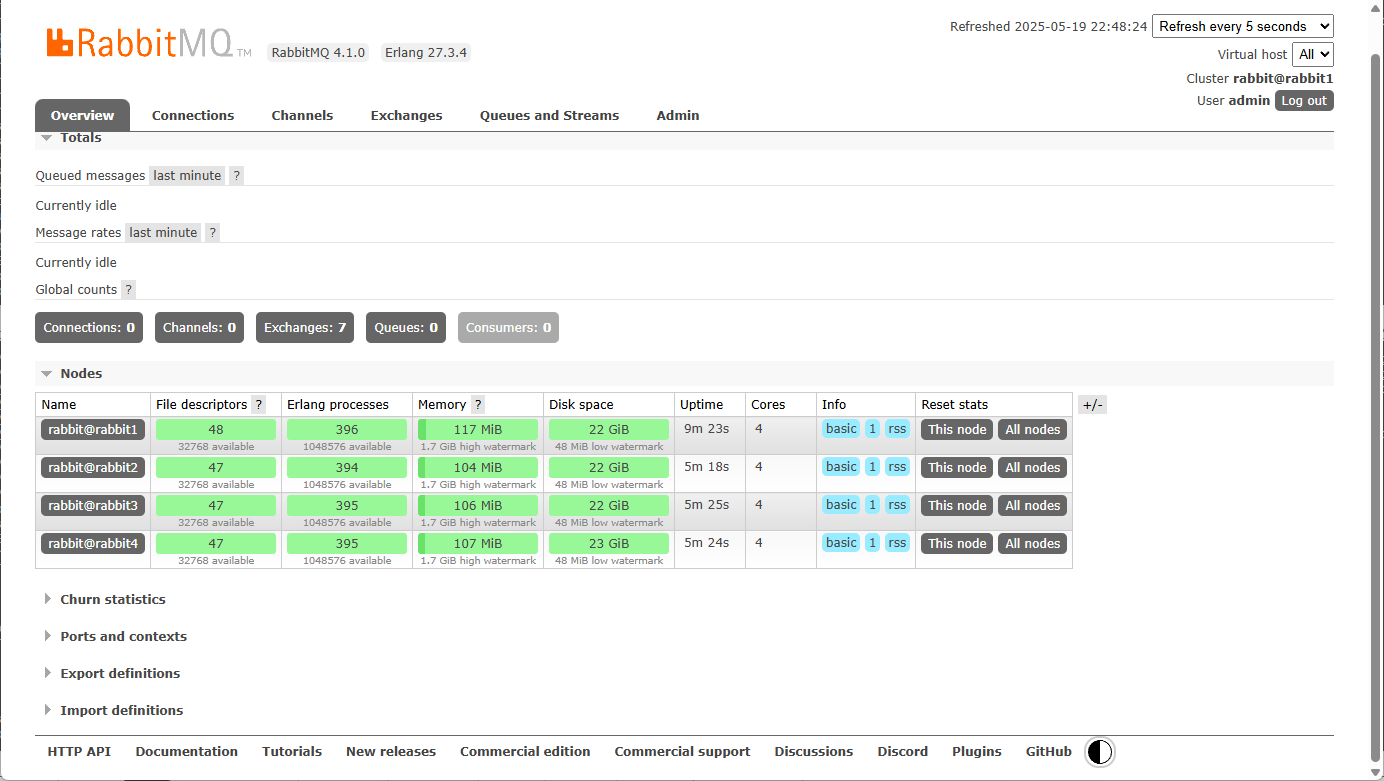
Task: Click rss tag for rabbit@rabbit2
Action: (x=897, y=467)
